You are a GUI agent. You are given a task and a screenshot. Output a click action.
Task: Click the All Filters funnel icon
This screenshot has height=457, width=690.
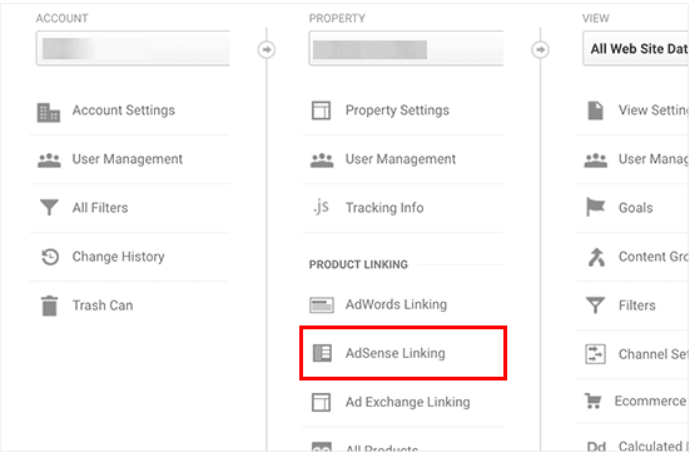tap(49, 207)
